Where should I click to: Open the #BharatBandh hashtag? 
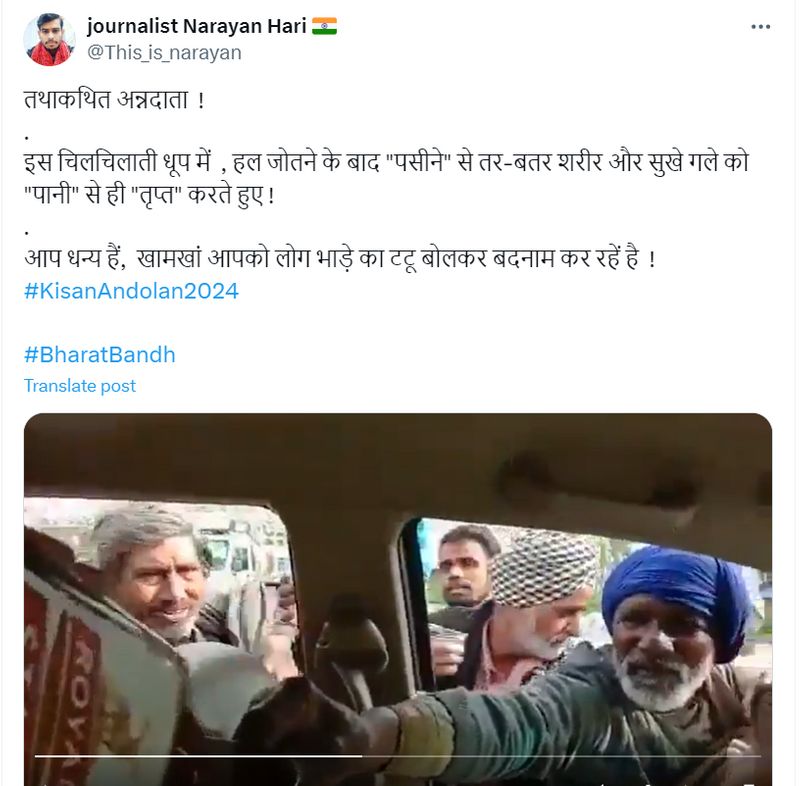coord(99,354)
